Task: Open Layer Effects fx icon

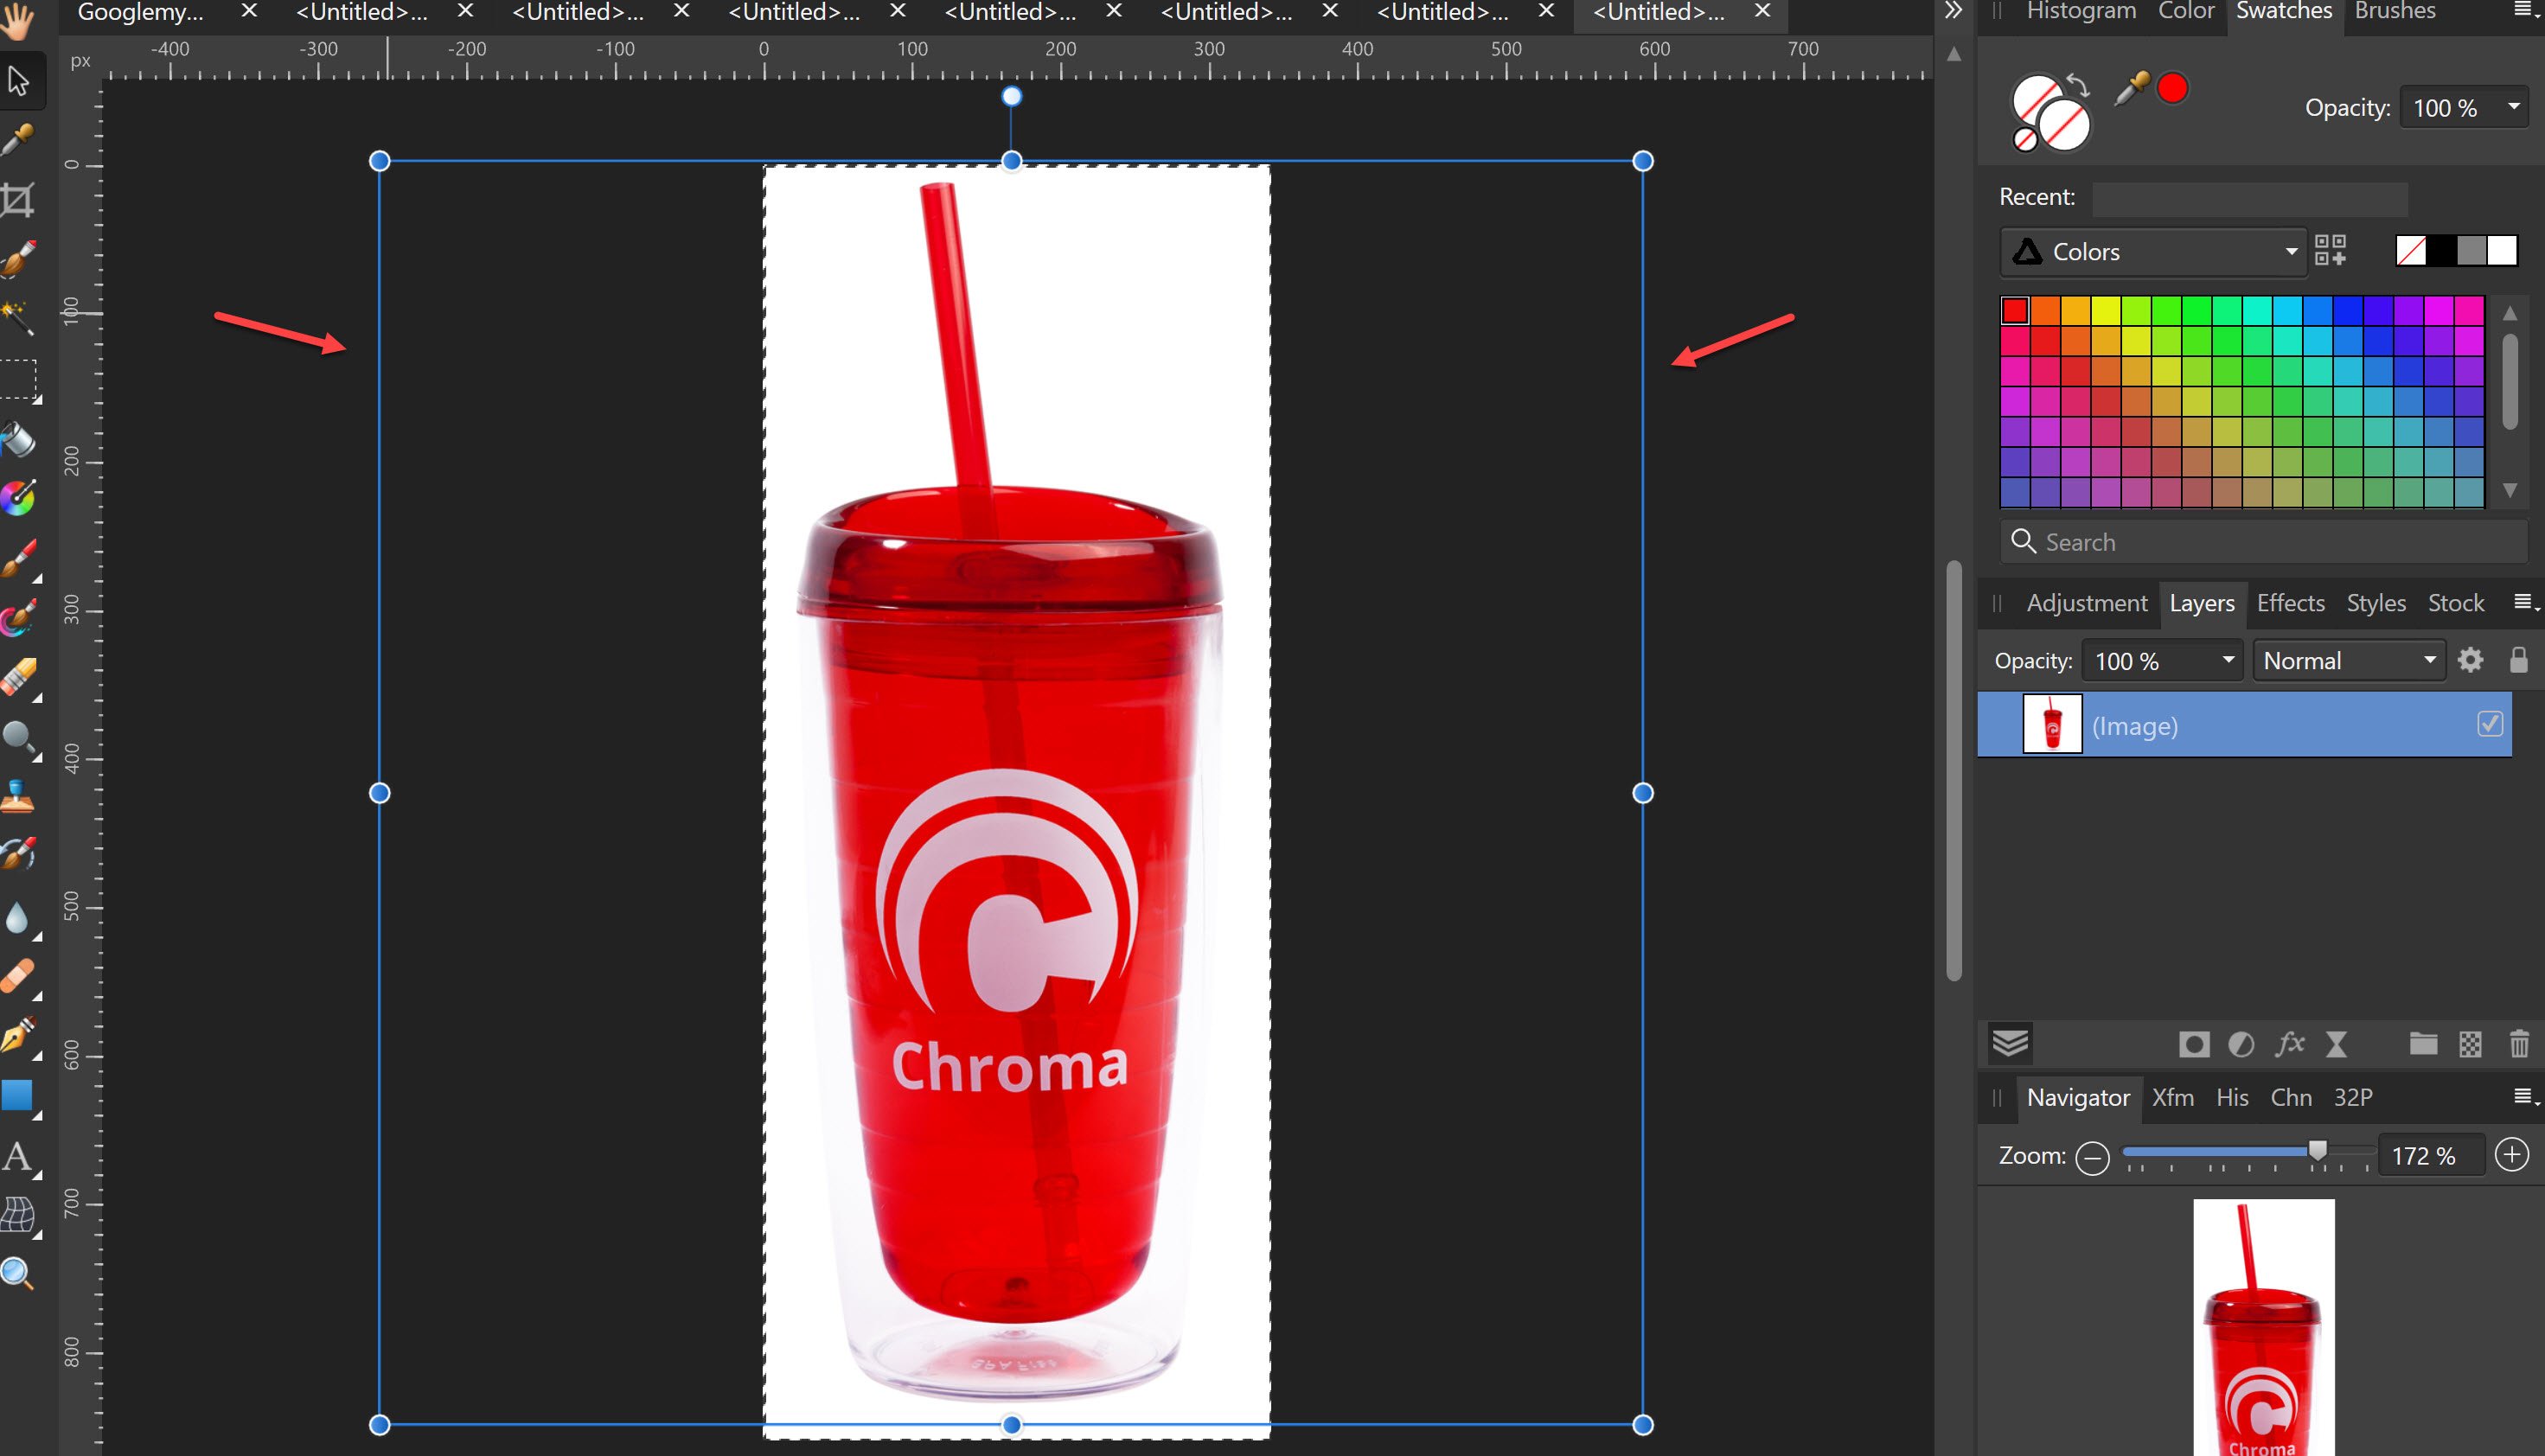Action: (2289, 1044)
